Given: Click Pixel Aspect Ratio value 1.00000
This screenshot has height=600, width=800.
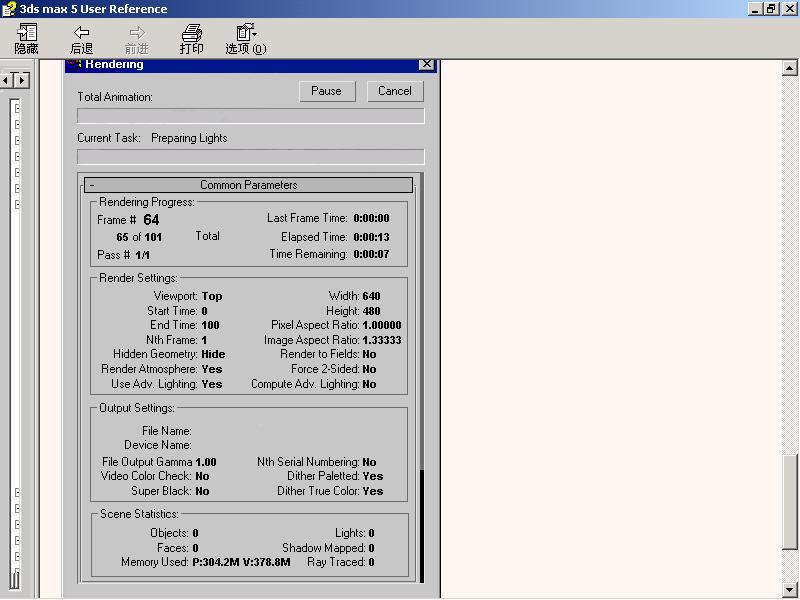Looking at the screenshot, I should tap(382, 325).
